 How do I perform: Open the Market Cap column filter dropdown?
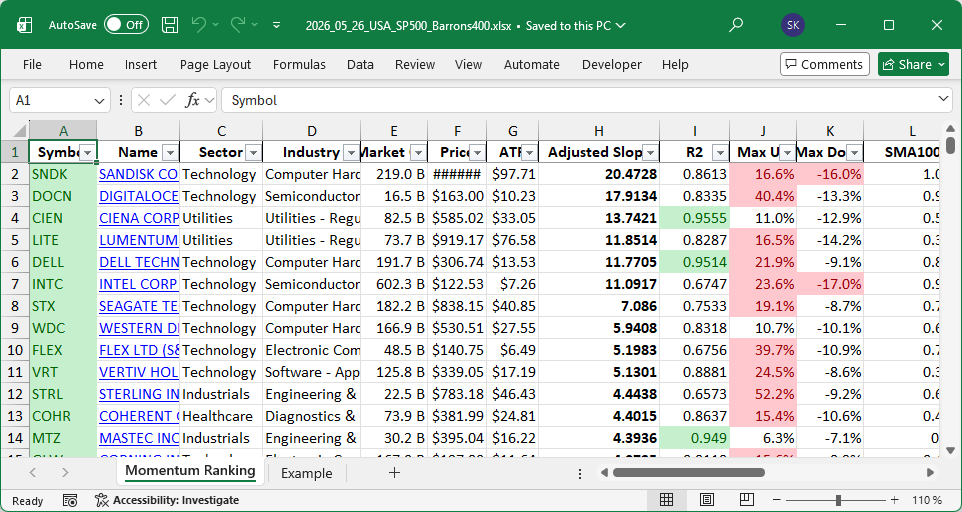point(418,153)
